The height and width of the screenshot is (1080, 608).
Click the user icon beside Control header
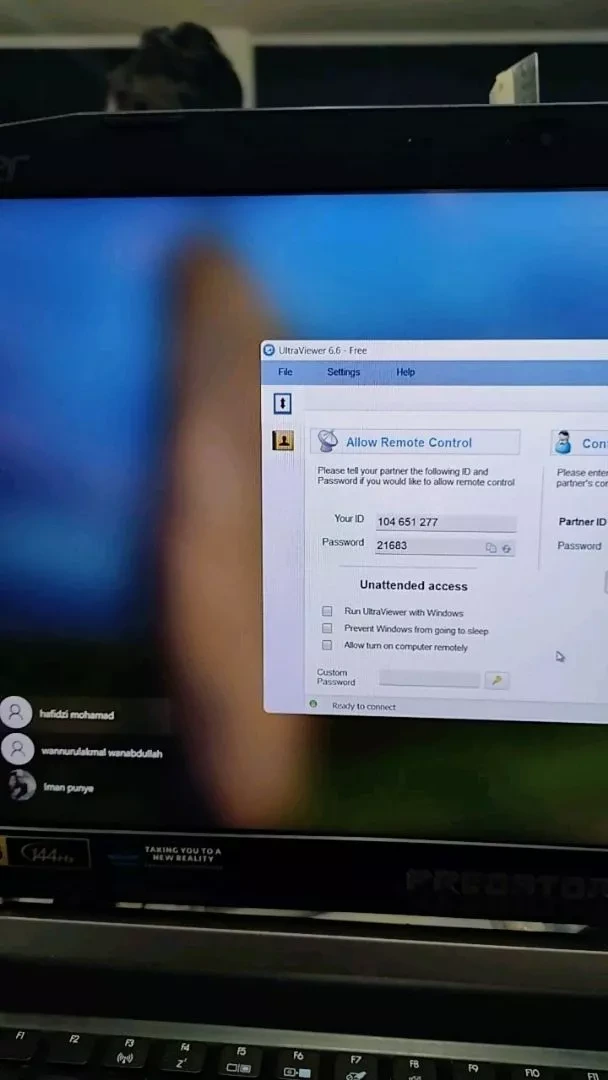coord(563,442)
